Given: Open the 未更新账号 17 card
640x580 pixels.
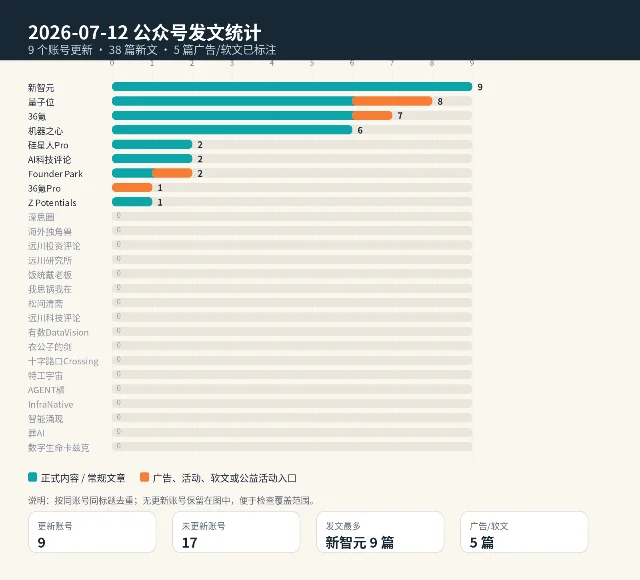Looking at the screenshot, I should 236,532.
